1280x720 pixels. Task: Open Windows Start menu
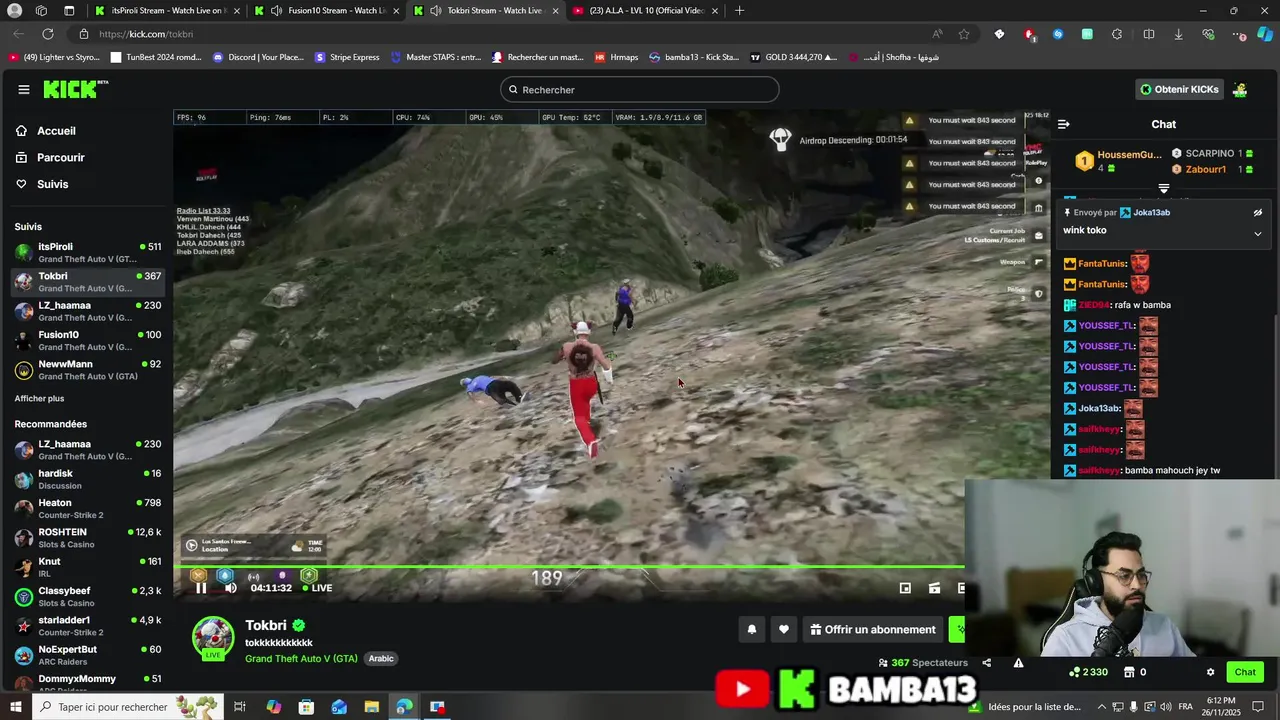[x=15, y=707]
